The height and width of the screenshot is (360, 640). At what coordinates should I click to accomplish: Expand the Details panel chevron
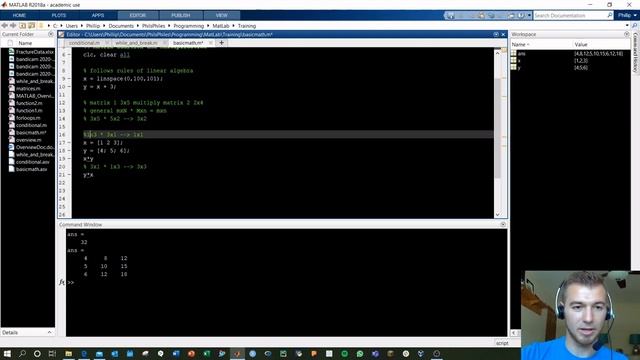click(50, 333)
